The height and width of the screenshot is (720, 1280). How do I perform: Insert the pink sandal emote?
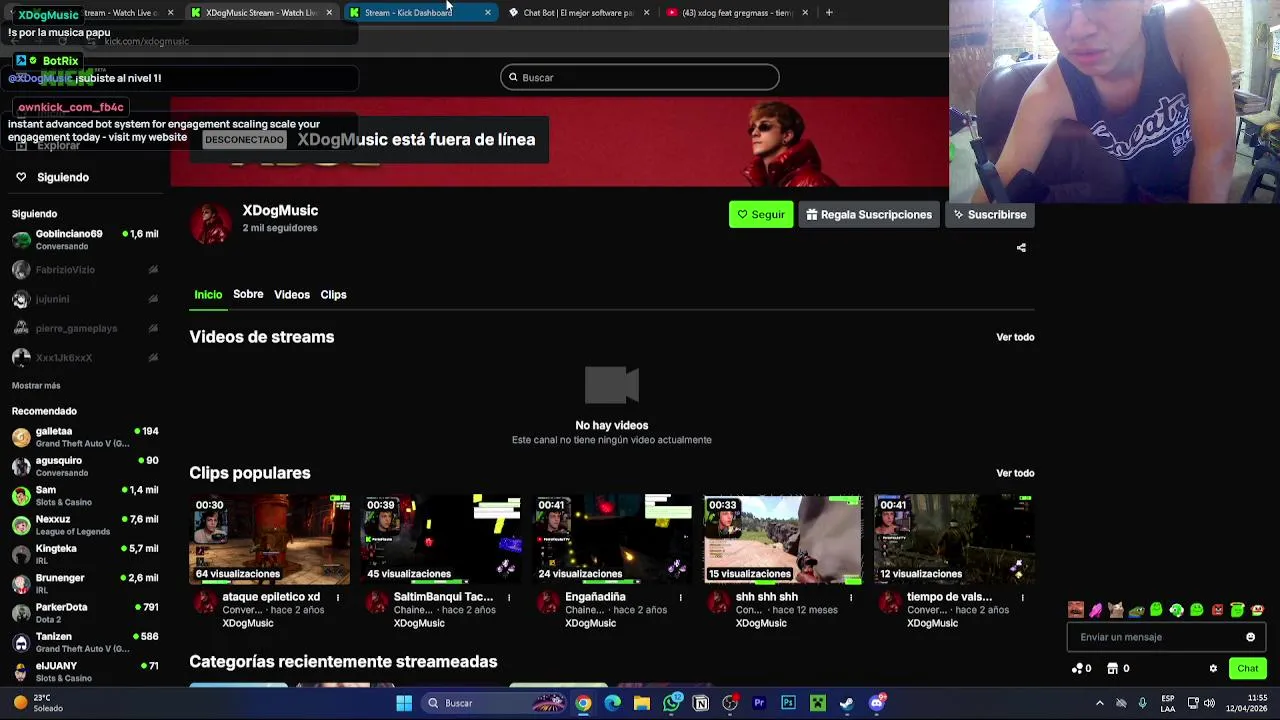[x=1096, y=610]
